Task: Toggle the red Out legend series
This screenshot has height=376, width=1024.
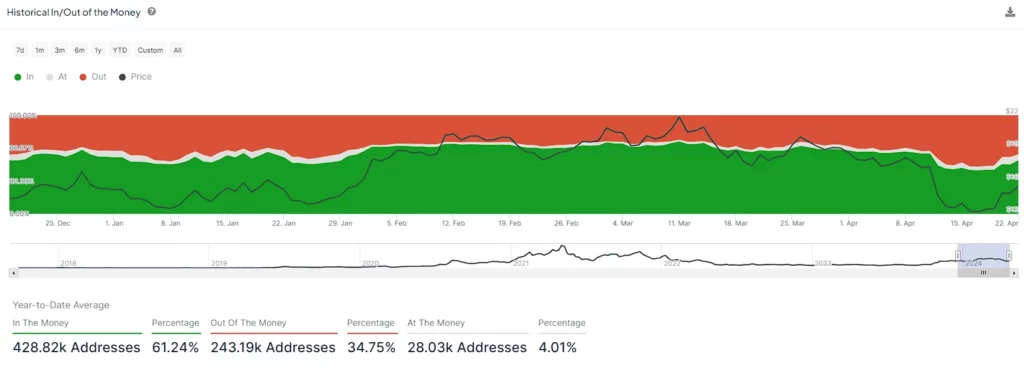Action: [x=93, y=76]
